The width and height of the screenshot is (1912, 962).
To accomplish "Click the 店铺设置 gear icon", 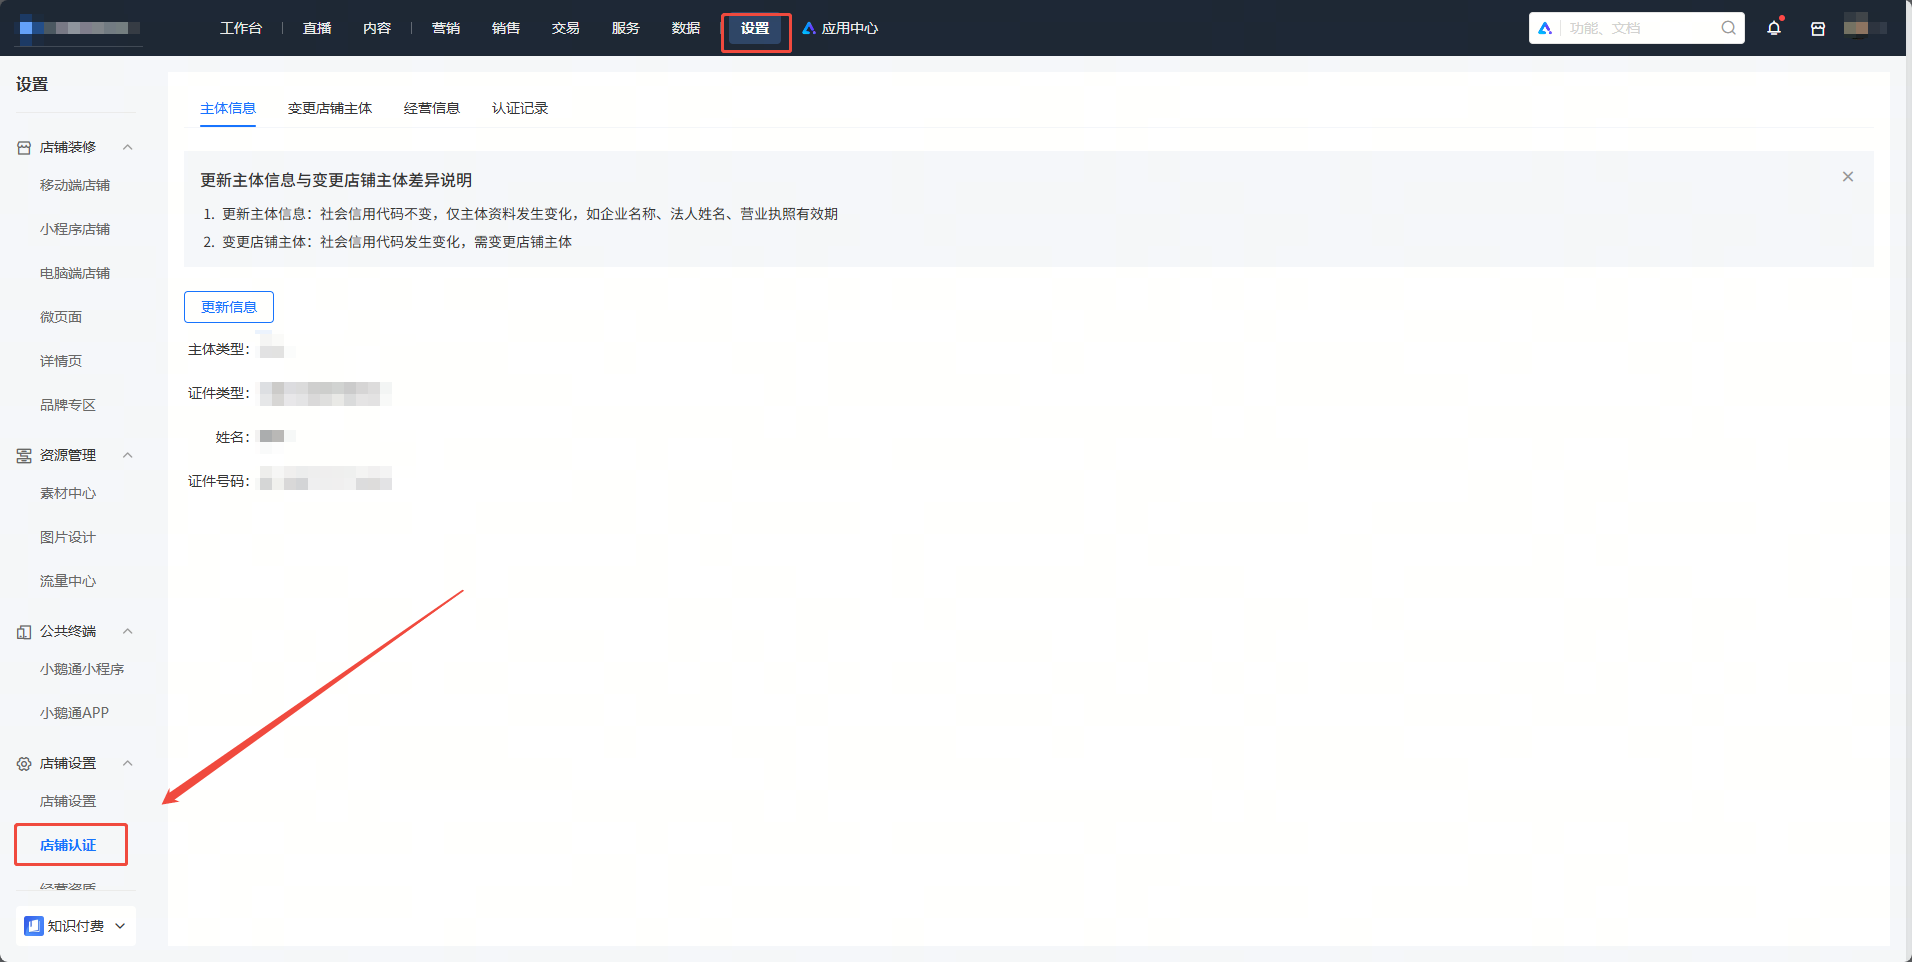I will coord(24,763).
